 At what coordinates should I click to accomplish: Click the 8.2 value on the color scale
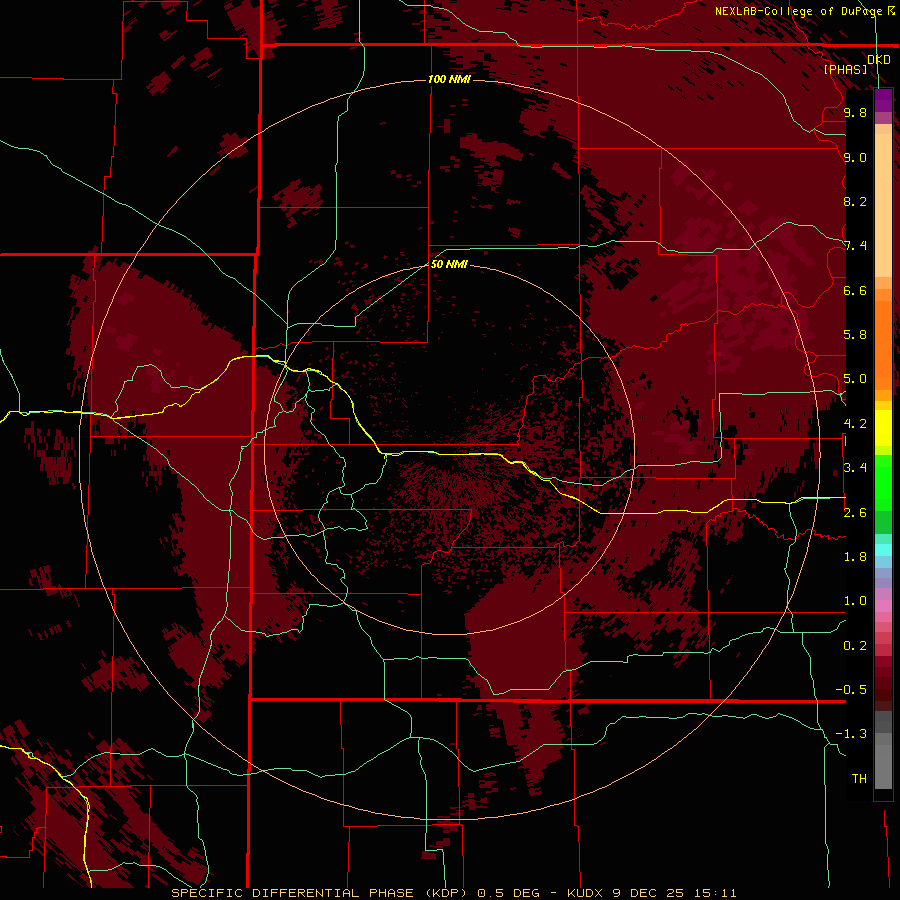[x=855, y=201]
